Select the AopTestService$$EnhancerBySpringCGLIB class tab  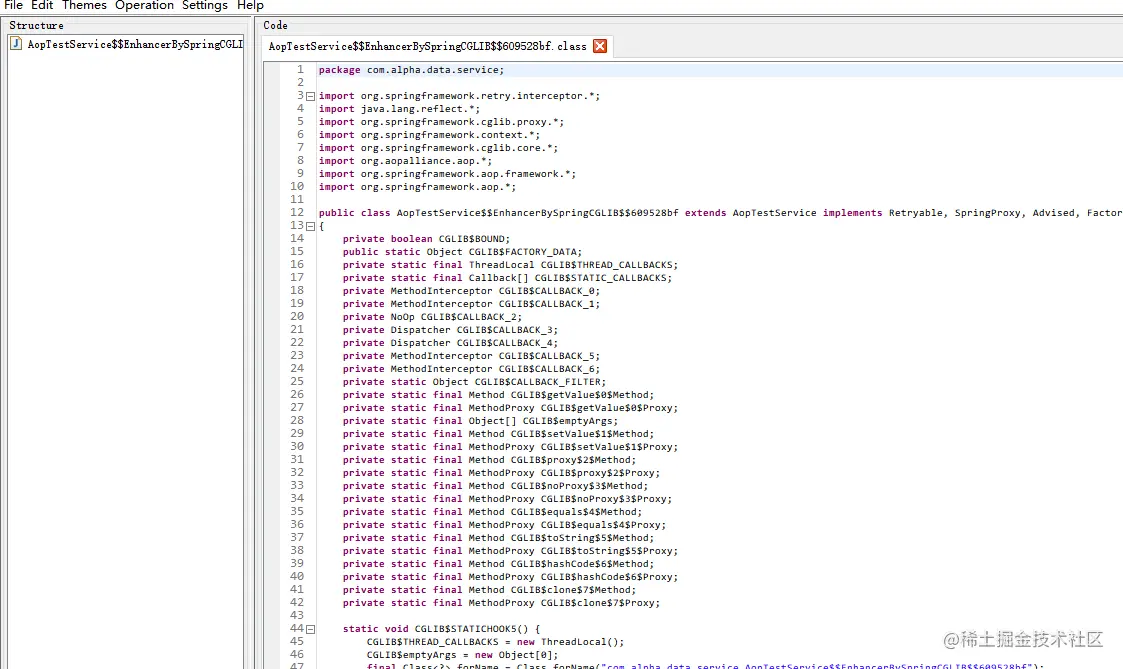pyautogui.click(x=428, y=46)
